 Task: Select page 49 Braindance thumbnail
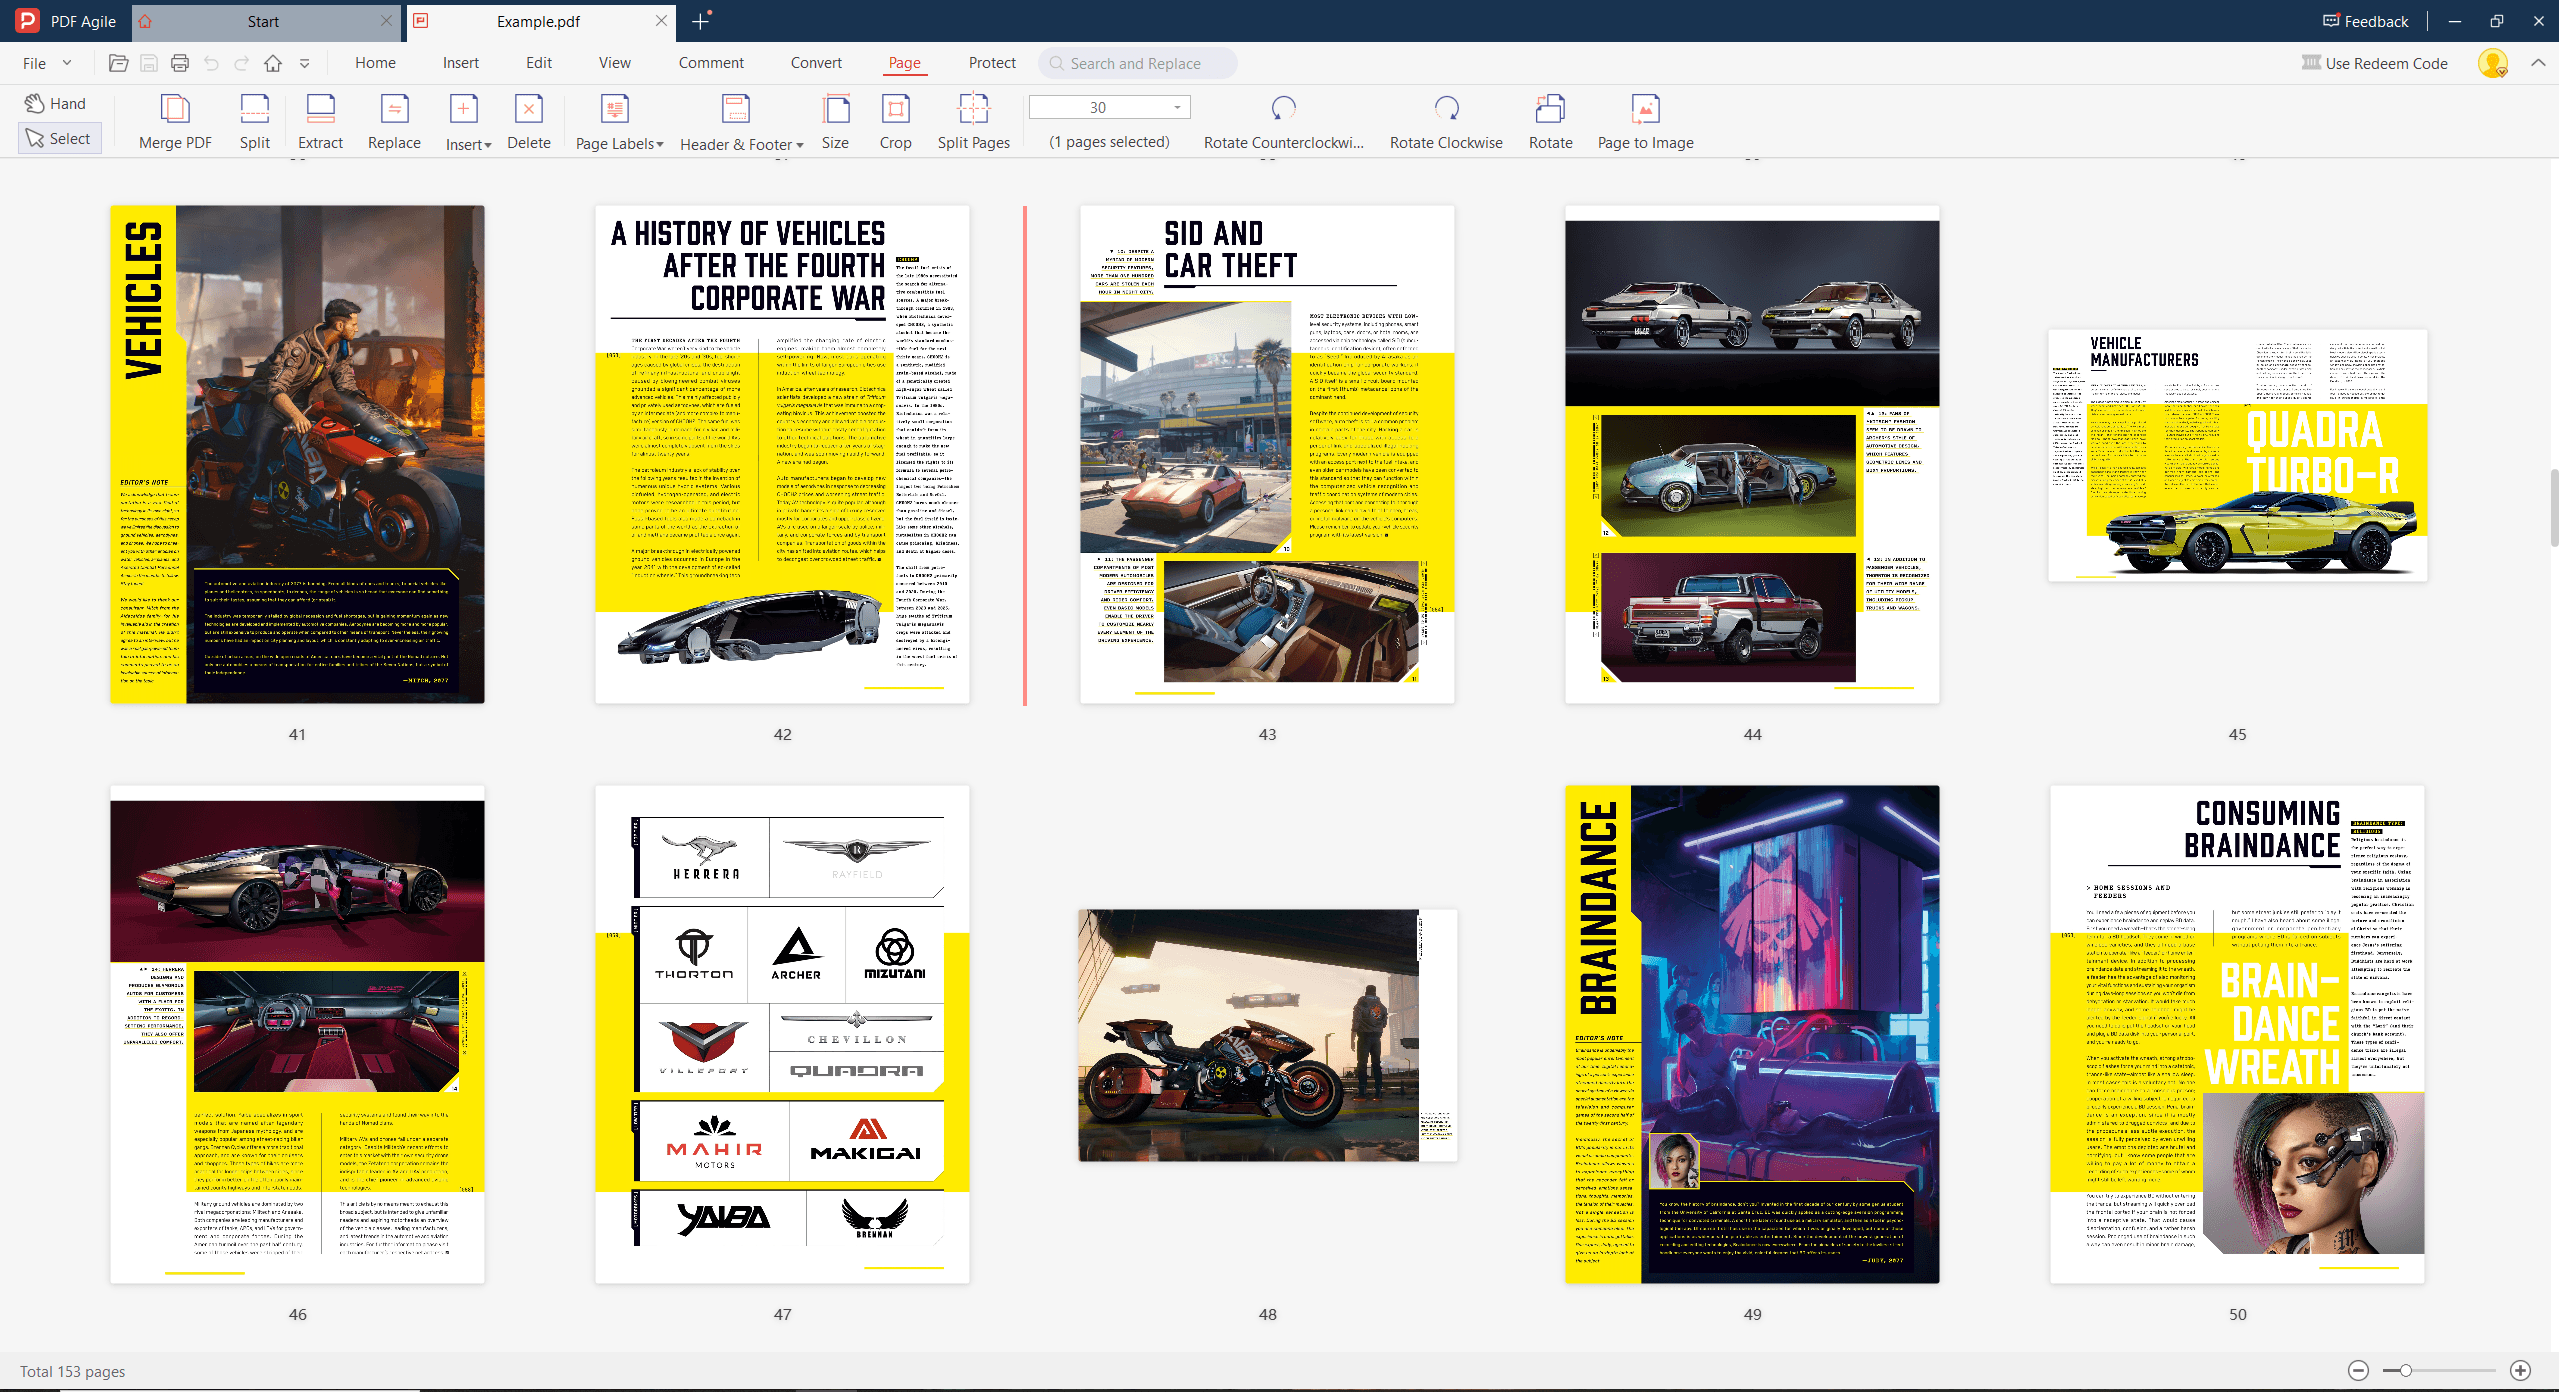1752,1034
